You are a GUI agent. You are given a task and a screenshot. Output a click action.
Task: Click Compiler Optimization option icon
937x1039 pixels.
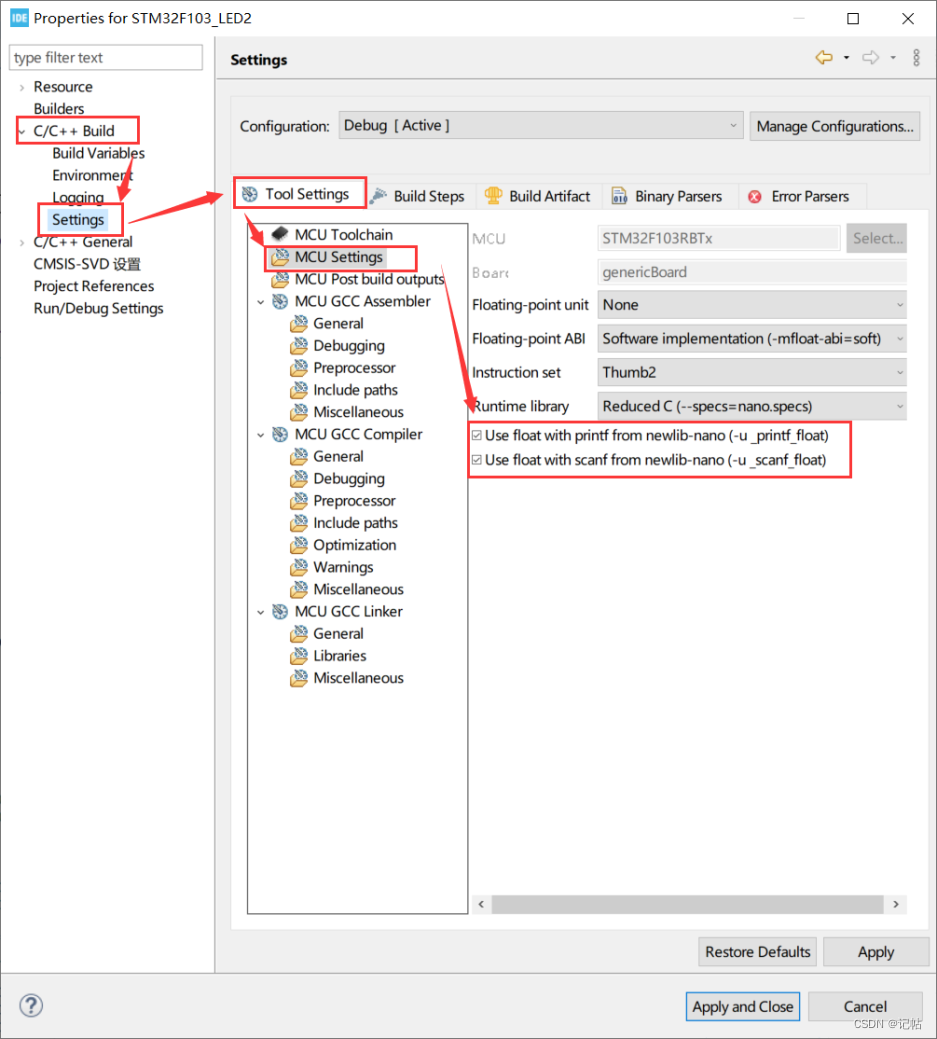(299, 545)
